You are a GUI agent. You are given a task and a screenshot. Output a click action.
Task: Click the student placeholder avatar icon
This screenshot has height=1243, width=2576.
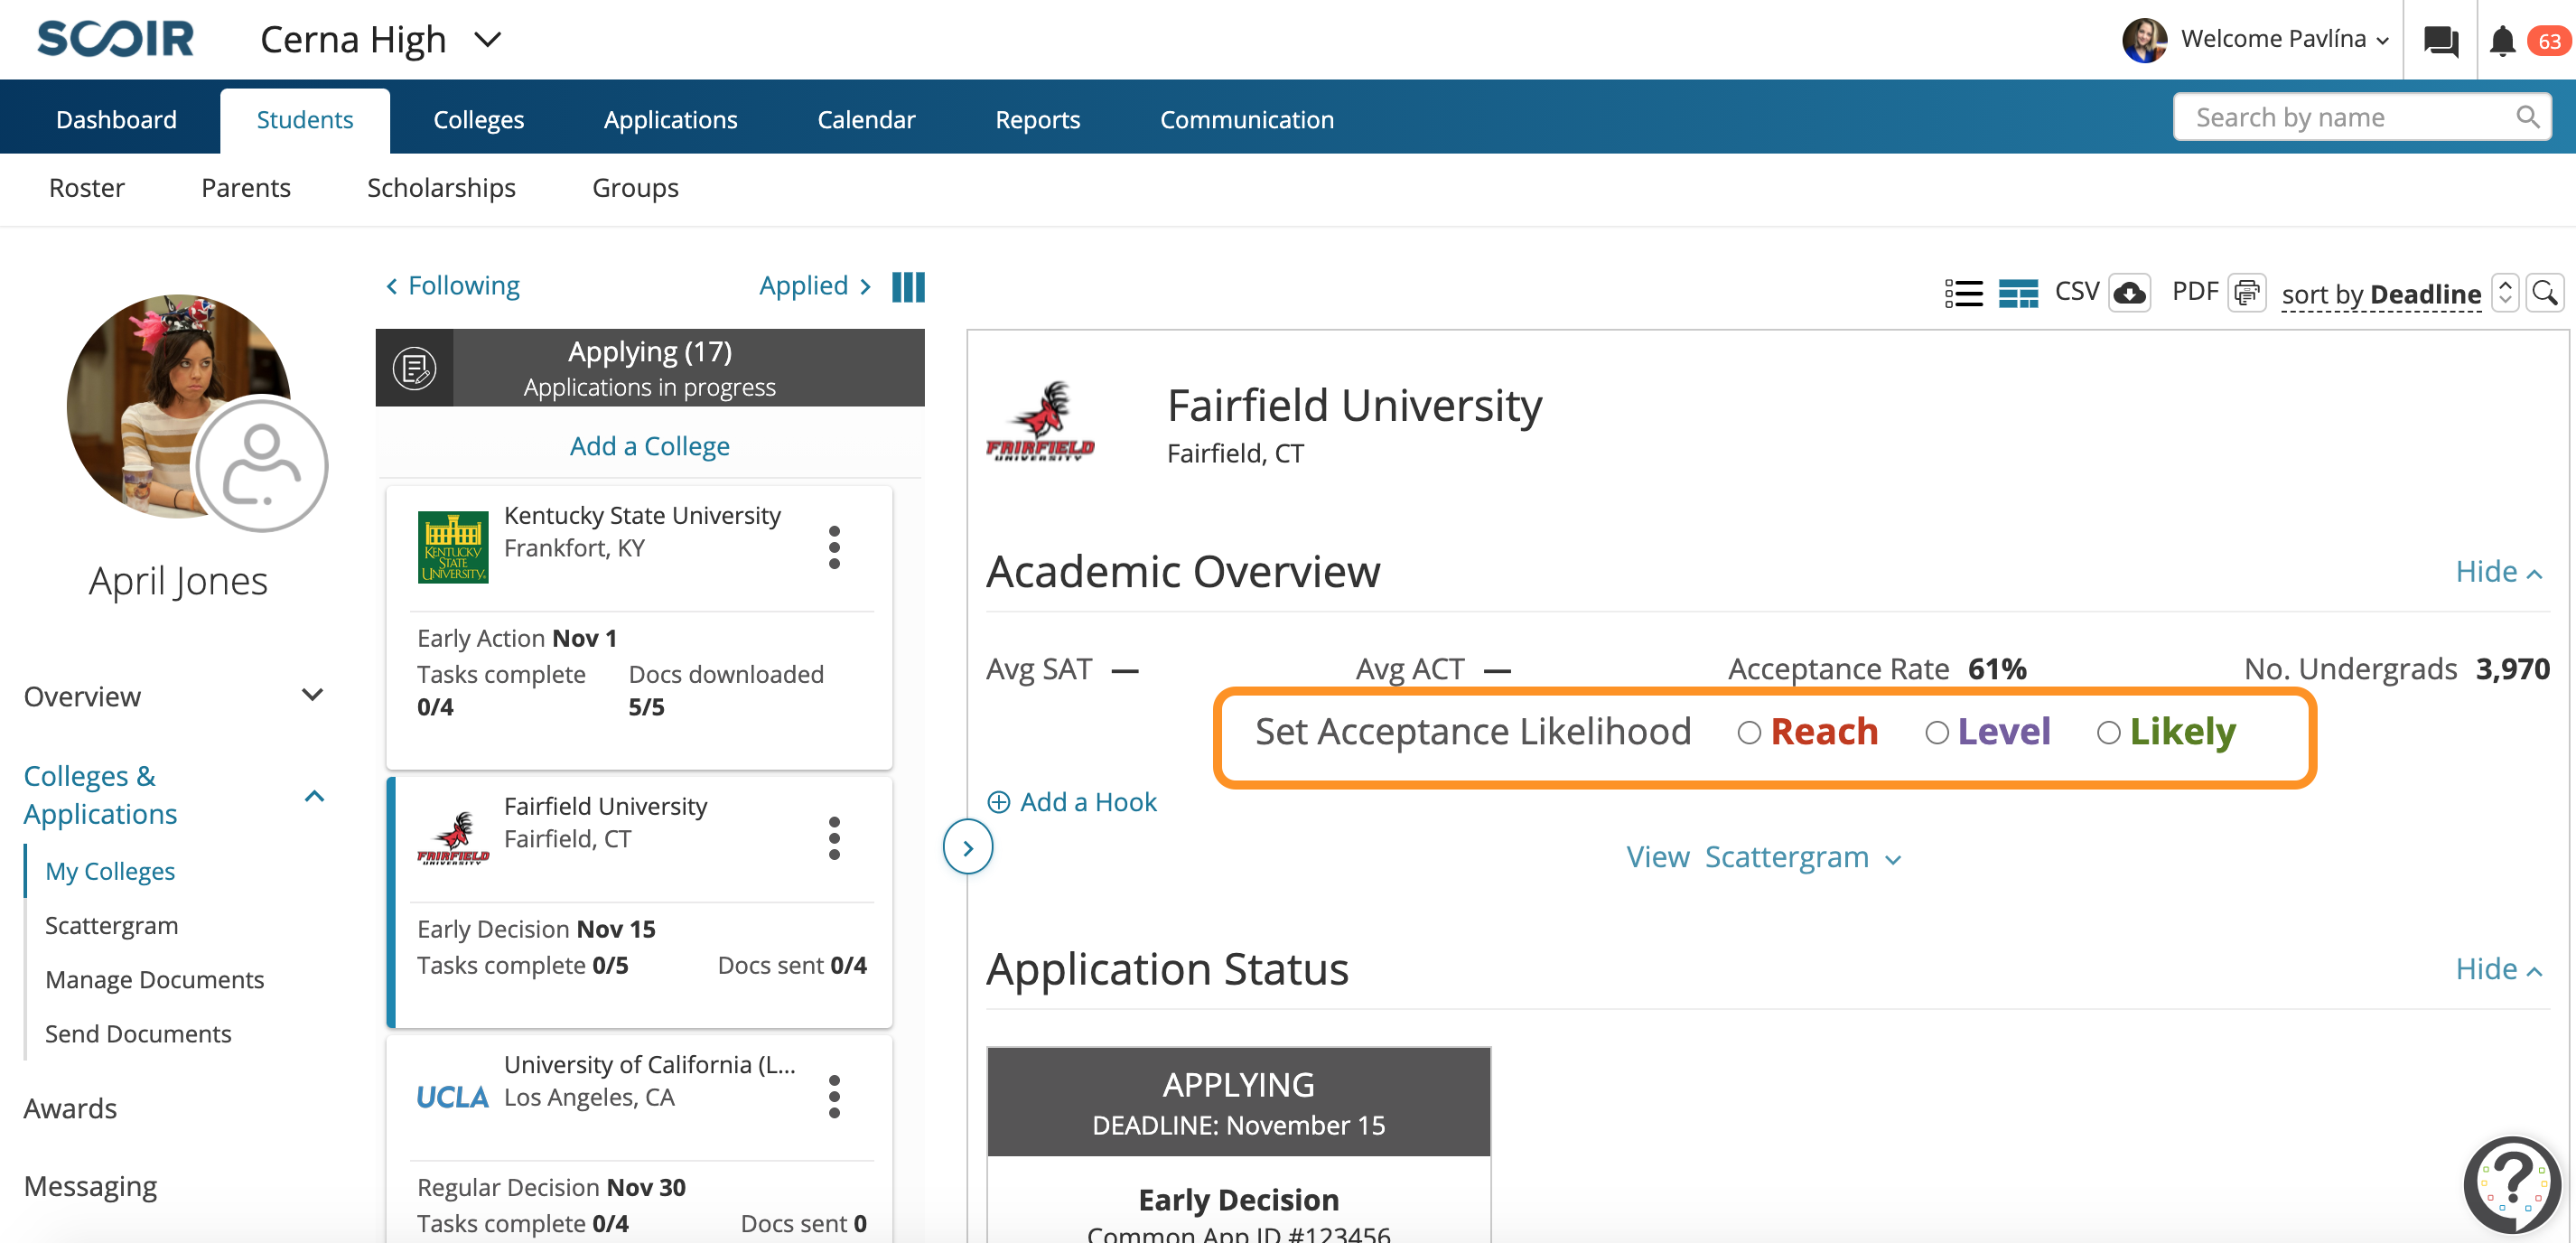(x=261, y=466)
